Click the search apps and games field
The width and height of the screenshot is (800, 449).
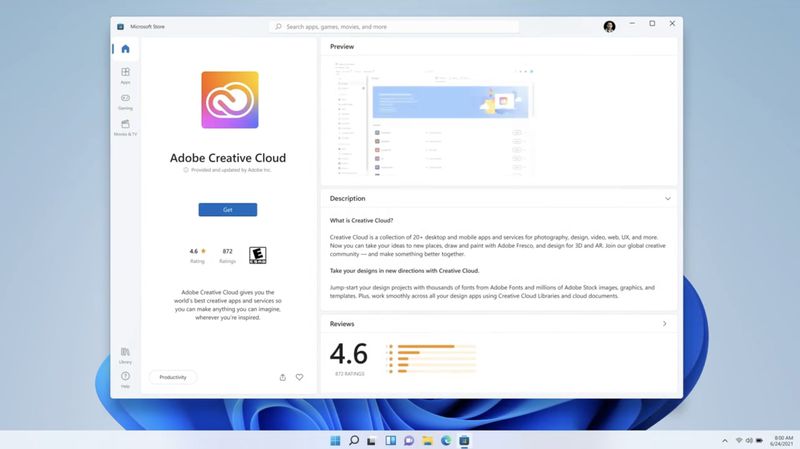pos(394,27)
